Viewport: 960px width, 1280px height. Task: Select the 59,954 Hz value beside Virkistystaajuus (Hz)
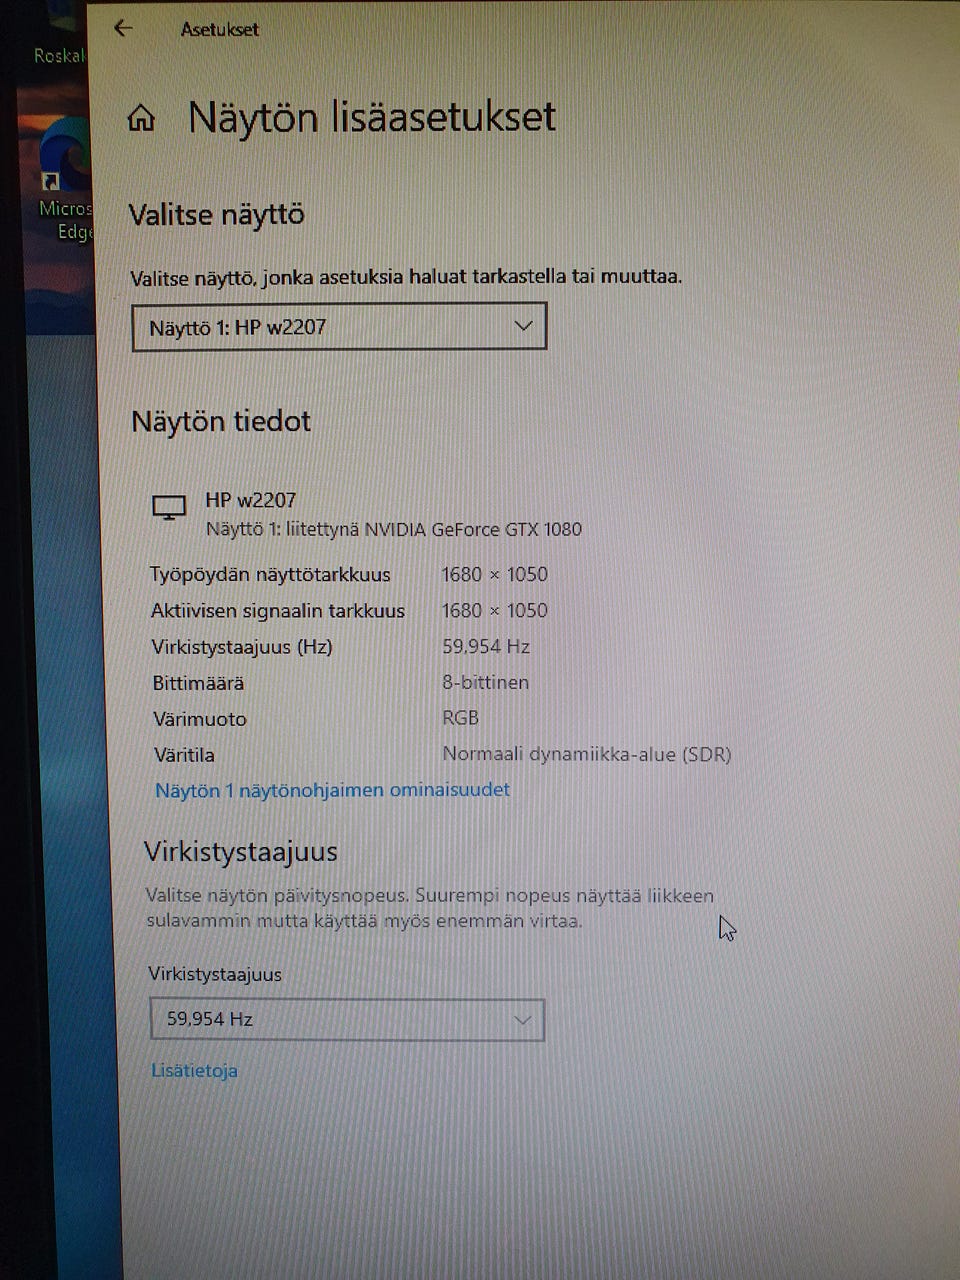tap(486, 646)
